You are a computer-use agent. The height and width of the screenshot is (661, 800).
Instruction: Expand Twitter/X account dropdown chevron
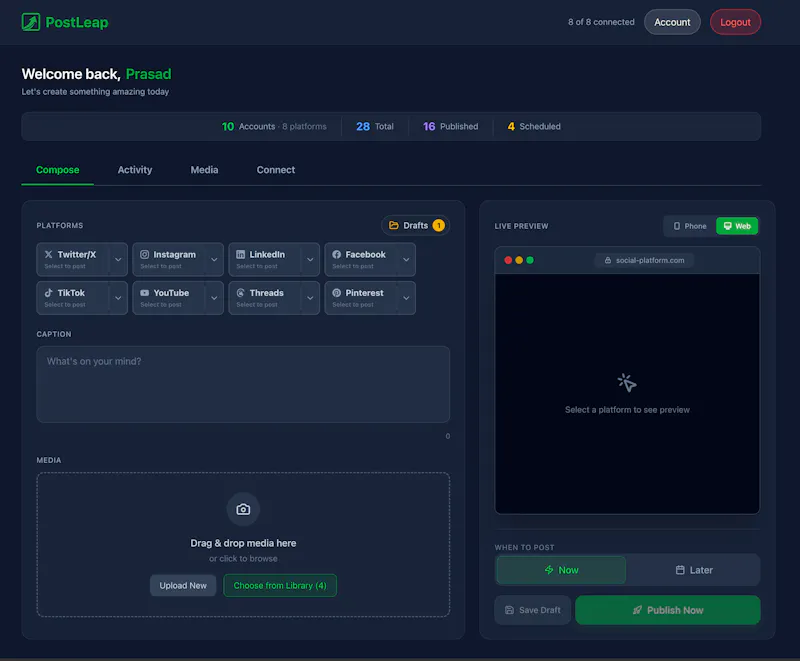pyautogui.click(x=118, y=259)
